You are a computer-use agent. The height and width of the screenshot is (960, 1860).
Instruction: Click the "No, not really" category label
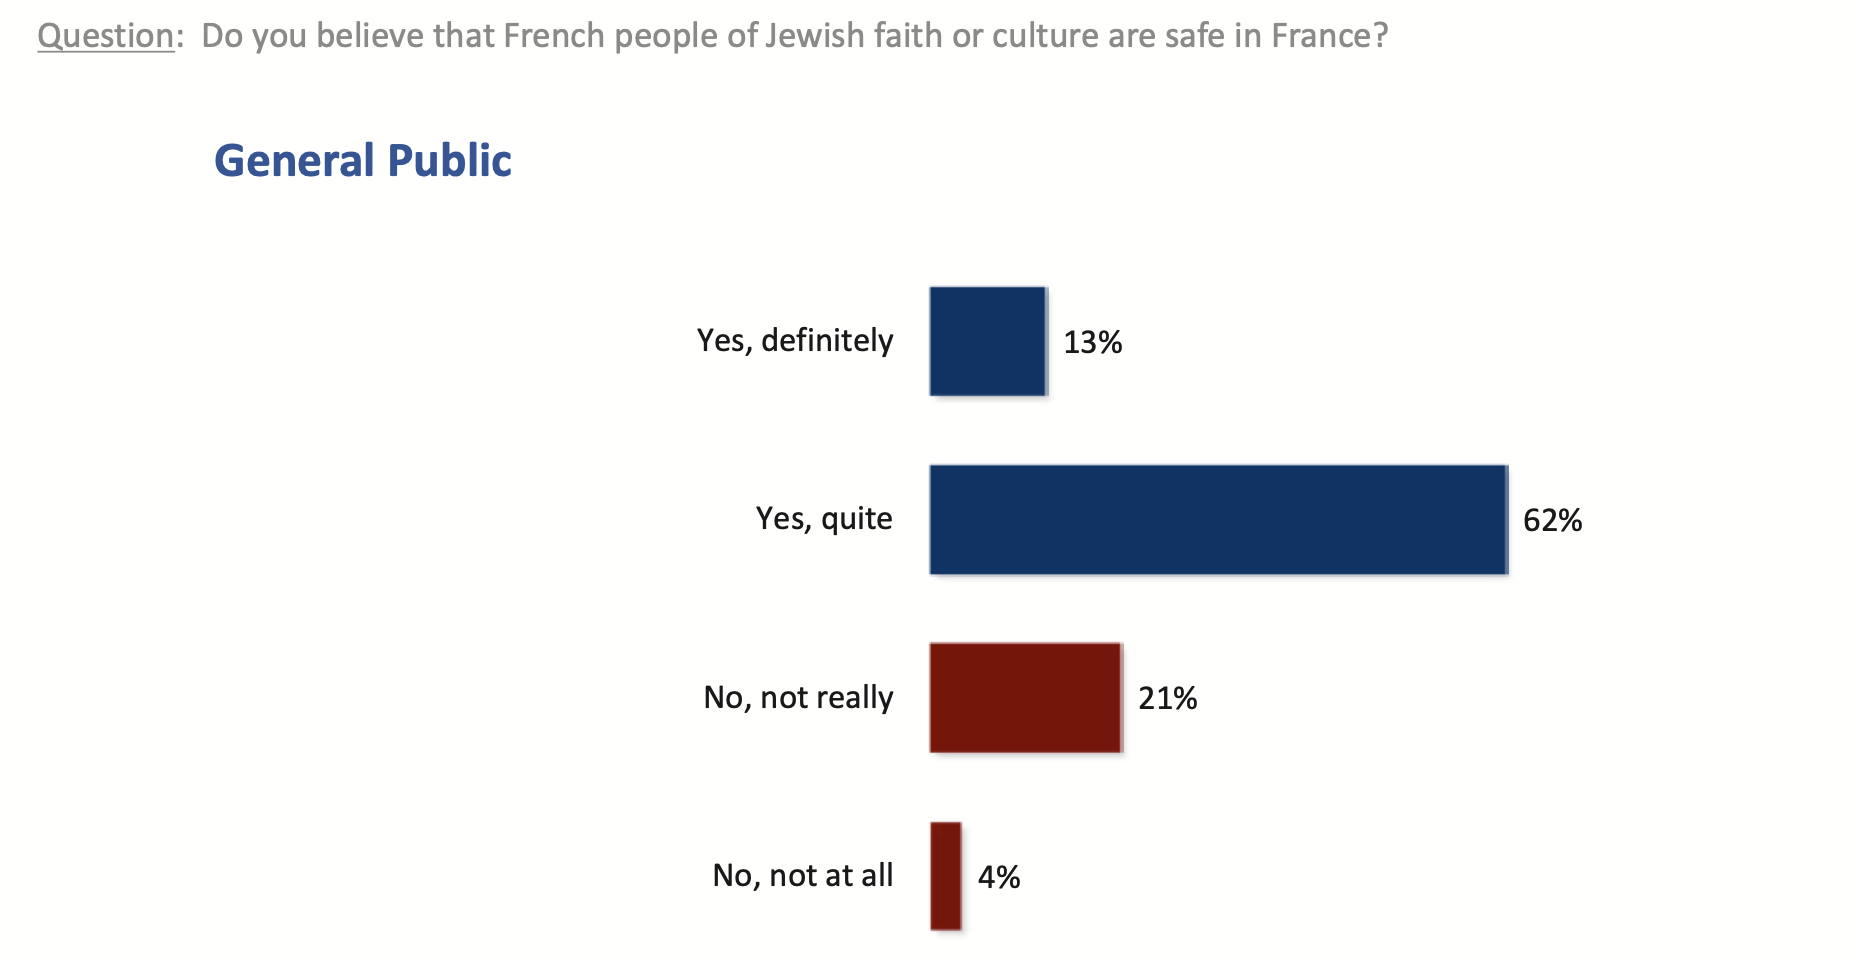798,697
